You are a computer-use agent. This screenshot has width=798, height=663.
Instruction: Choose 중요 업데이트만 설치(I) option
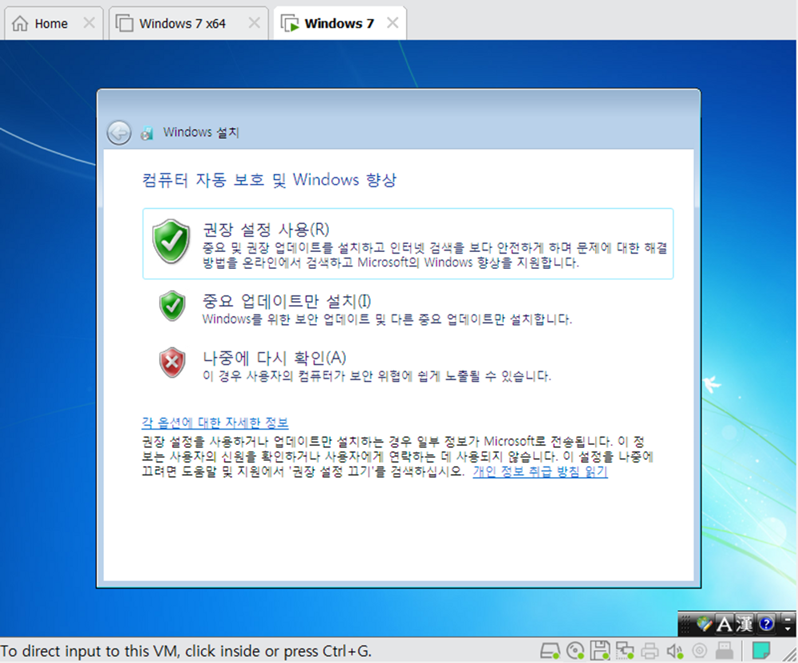[x=408, y=307]
